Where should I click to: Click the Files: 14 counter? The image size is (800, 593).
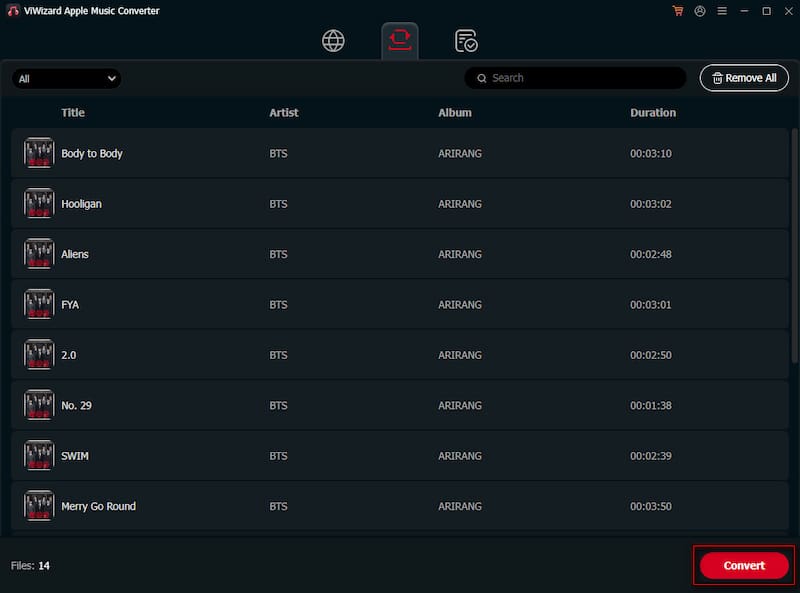coord(30,565)
